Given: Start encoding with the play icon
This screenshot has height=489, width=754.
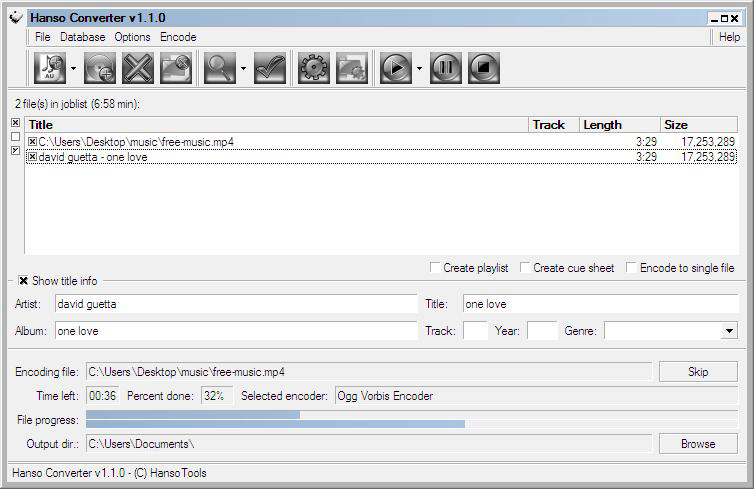Looking at the screenshot, I should point(396,68).
